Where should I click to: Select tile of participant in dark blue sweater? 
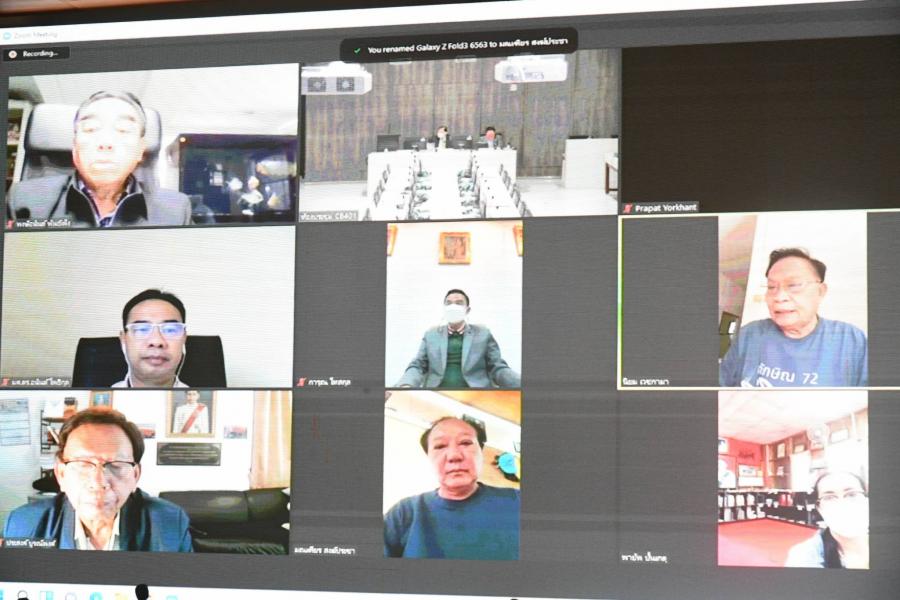point(452,473)
